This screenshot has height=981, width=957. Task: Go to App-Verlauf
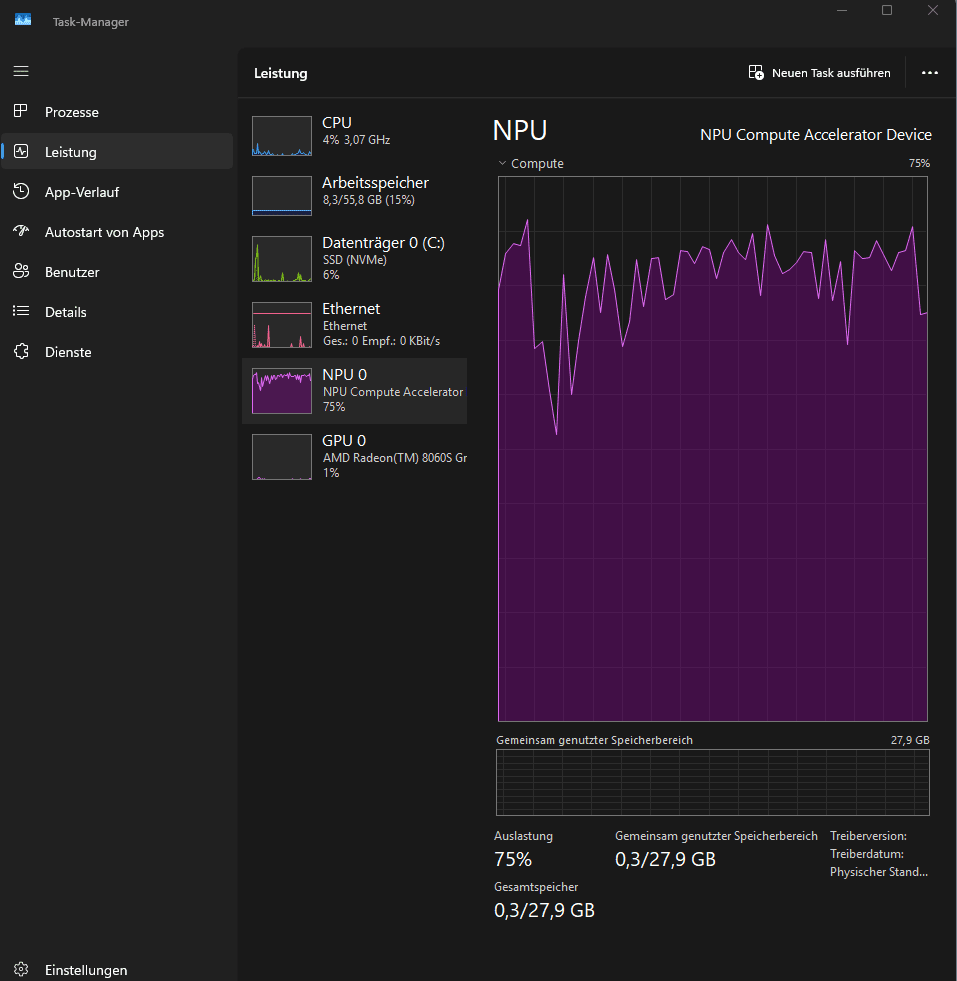[82, 192]
